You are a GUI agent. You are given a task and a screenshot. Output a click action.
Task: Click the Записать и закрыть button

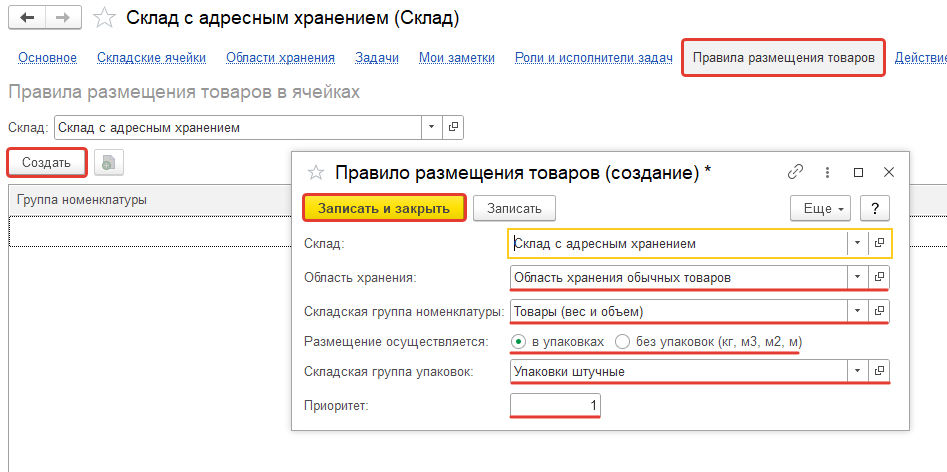coord(385,208)
